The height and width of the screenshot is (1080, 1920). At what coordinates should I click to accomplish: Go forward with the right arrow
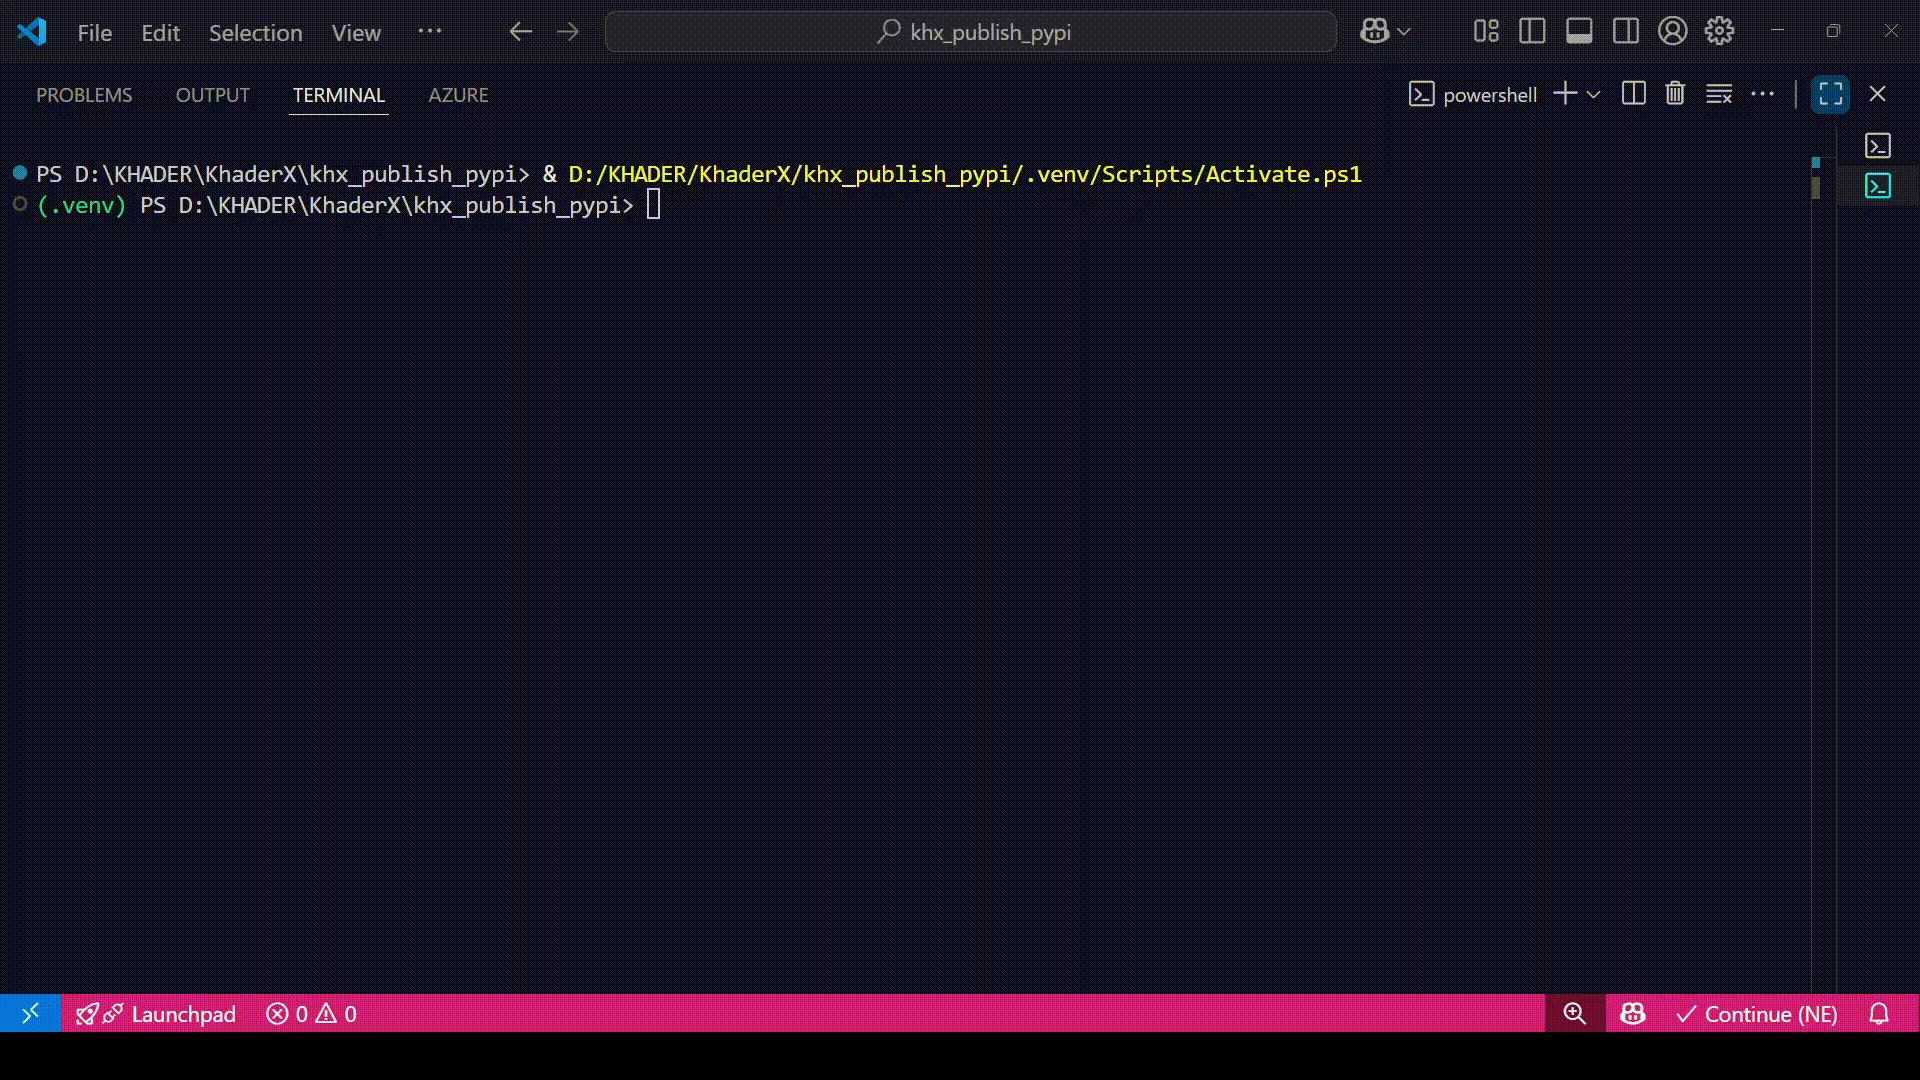coord(568,32)
